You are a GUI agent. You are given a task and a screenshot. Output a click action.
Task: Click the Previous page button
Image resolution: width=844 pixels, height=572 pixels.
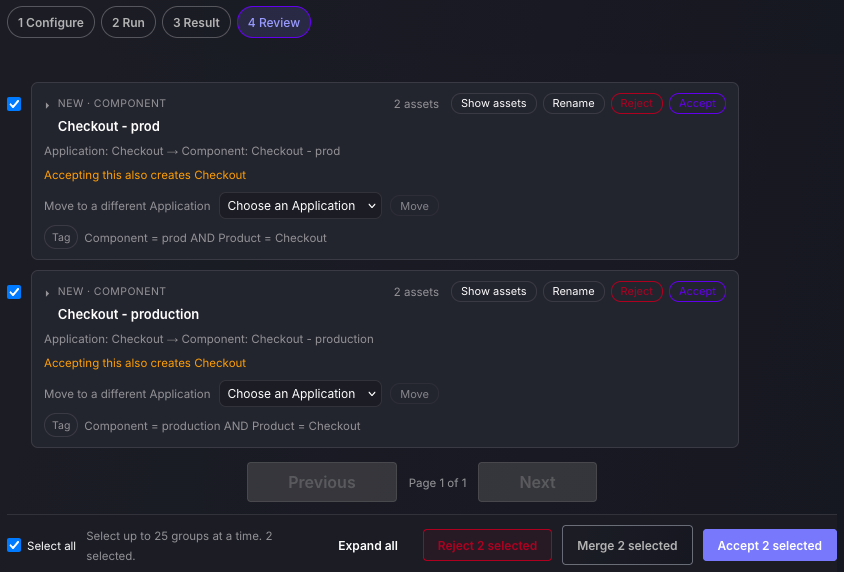point(322,482)
